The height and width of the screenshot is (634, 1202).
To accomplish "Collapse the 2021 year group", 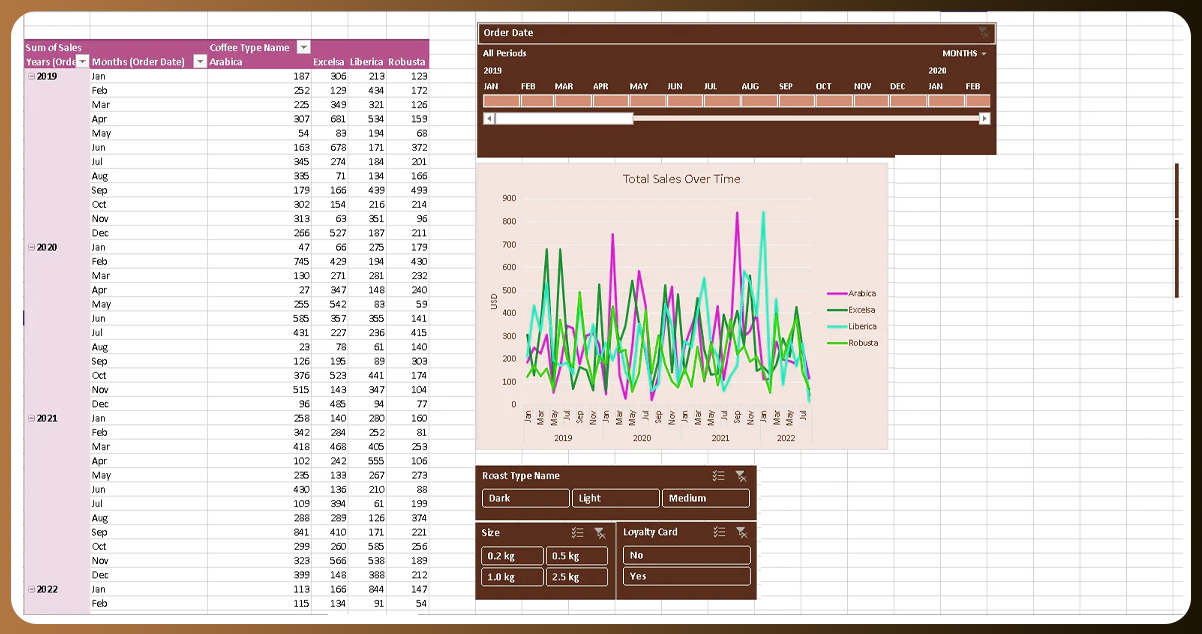I will 31,418.
